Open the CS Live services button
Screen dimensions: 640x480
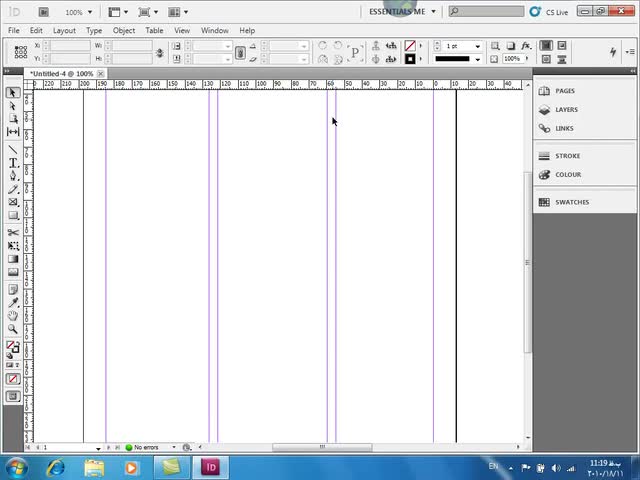549,12
